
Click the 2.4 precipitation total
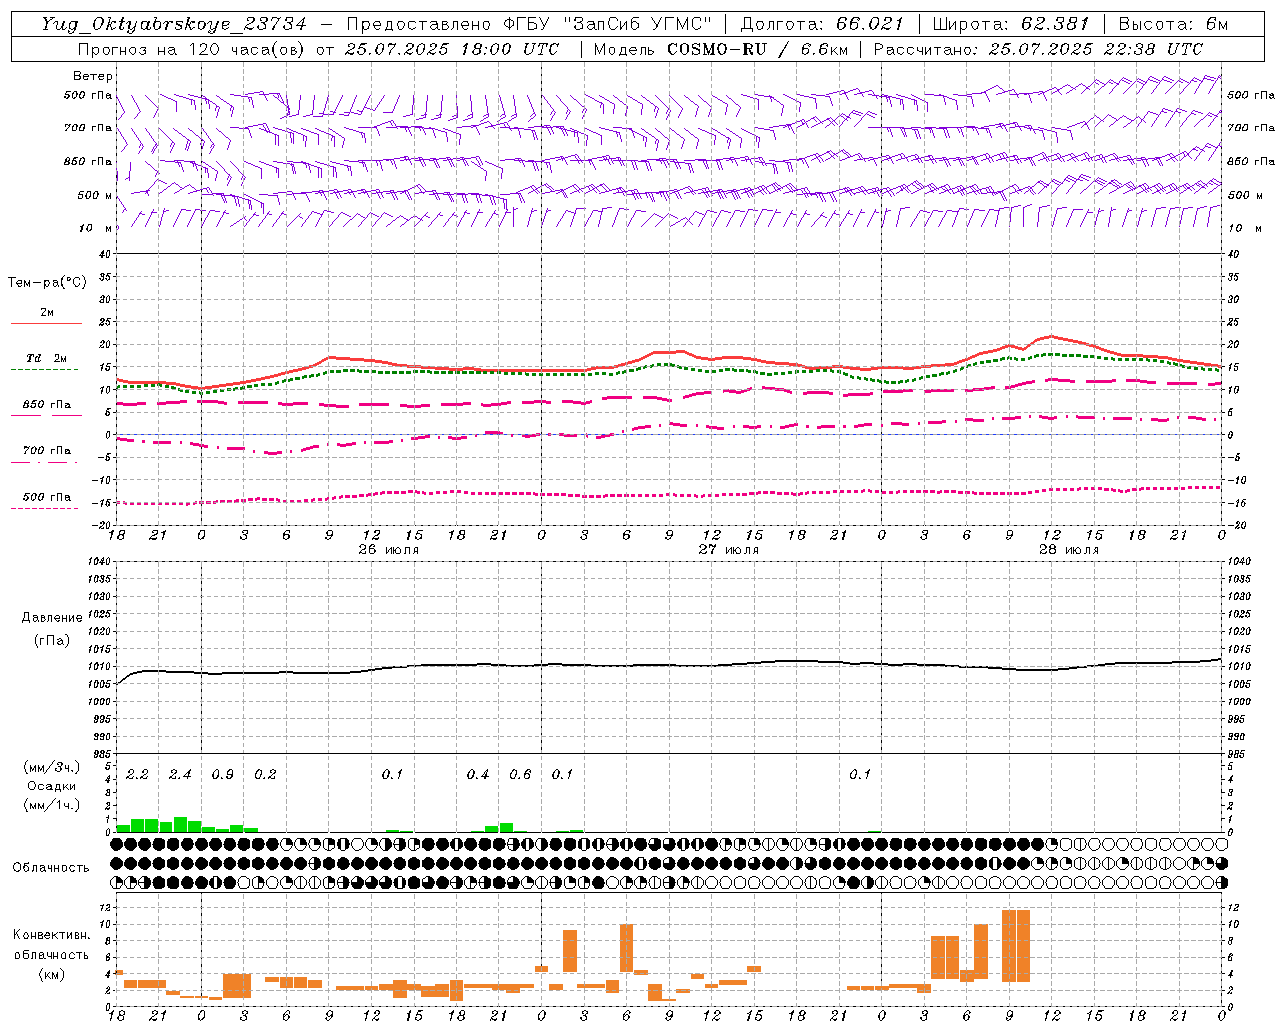180,775
